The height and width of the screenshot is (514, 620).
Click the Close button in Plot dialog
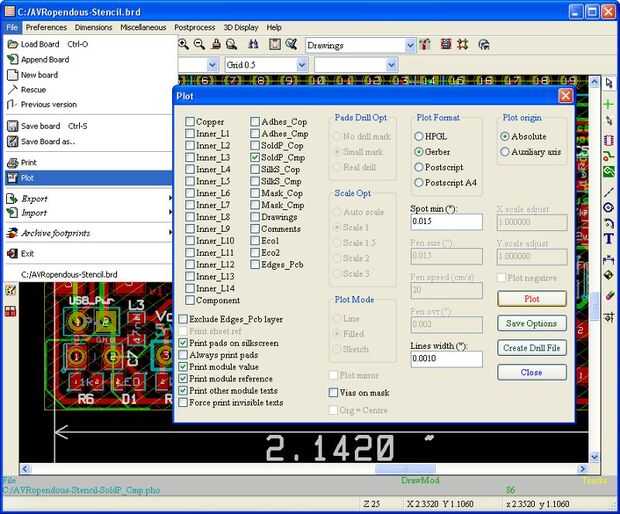(x=532, y=372)
